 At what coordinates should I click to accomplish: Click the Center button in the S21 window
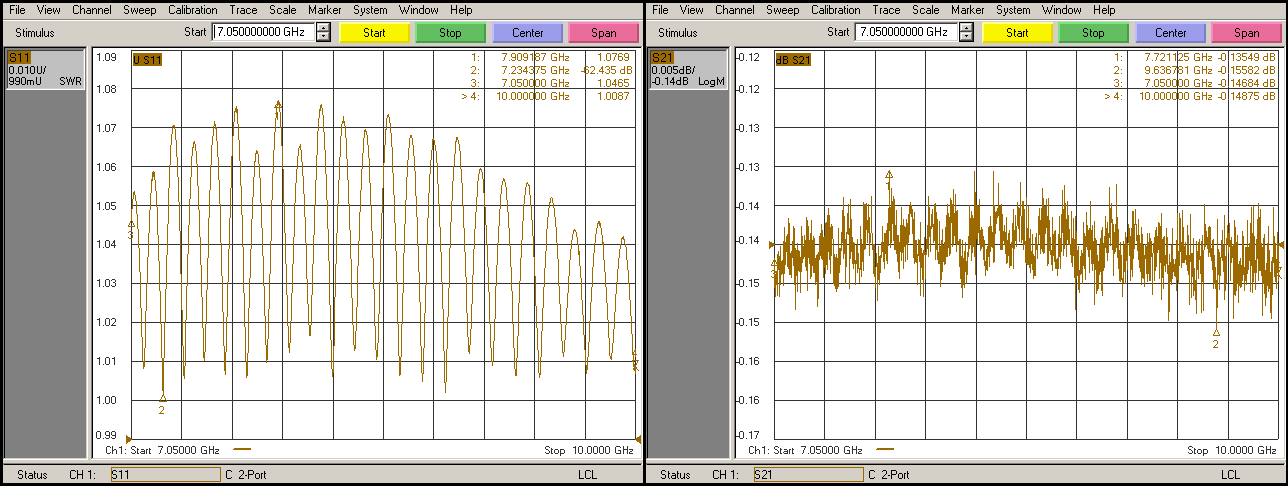[1170, 32]
